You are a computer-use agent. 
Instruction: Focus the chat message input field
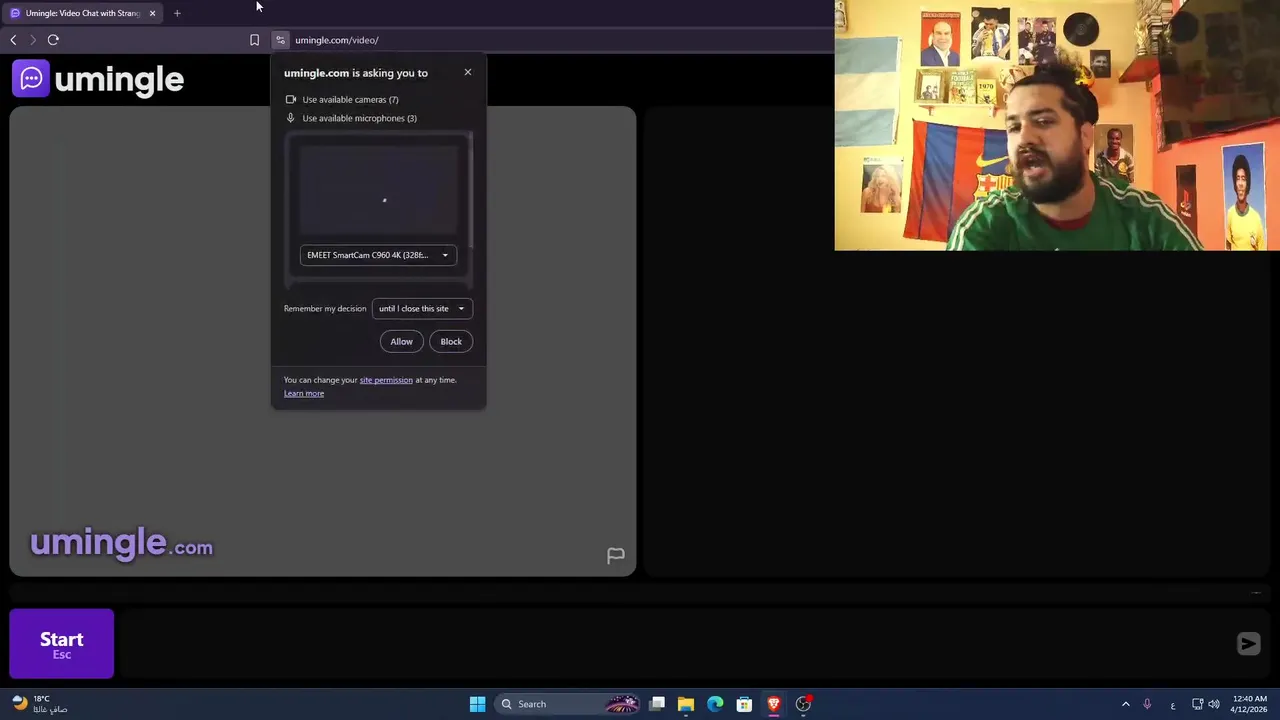675,644
